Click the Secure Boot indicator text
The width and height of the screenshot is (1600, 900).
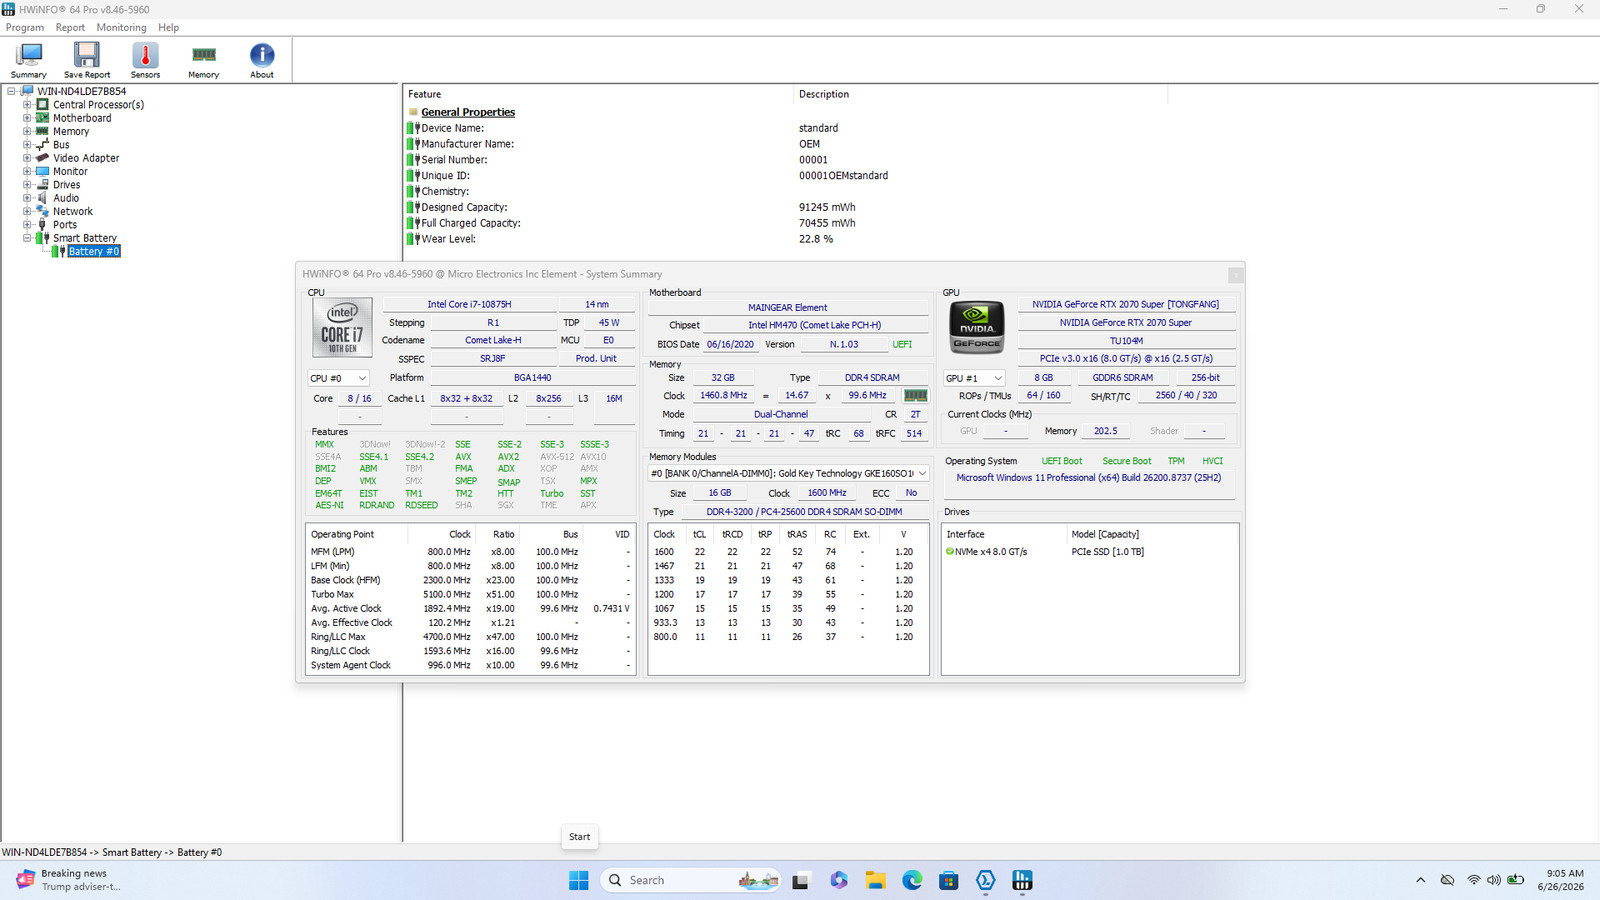pos(1127,461)
